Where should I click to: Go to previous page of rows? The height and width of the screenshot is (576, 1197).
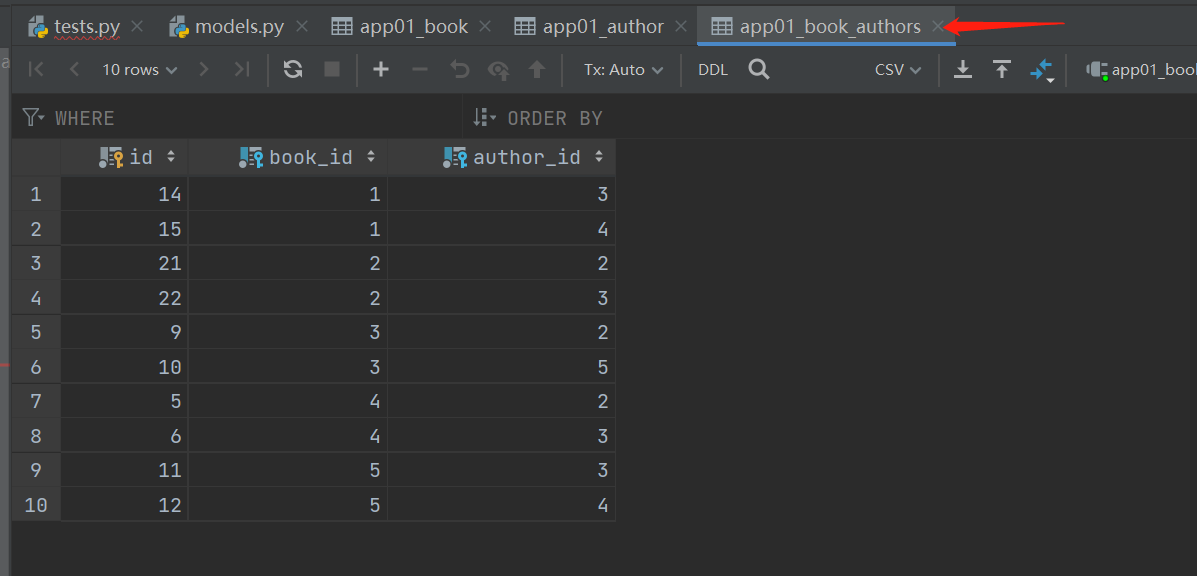pos(74,69)
